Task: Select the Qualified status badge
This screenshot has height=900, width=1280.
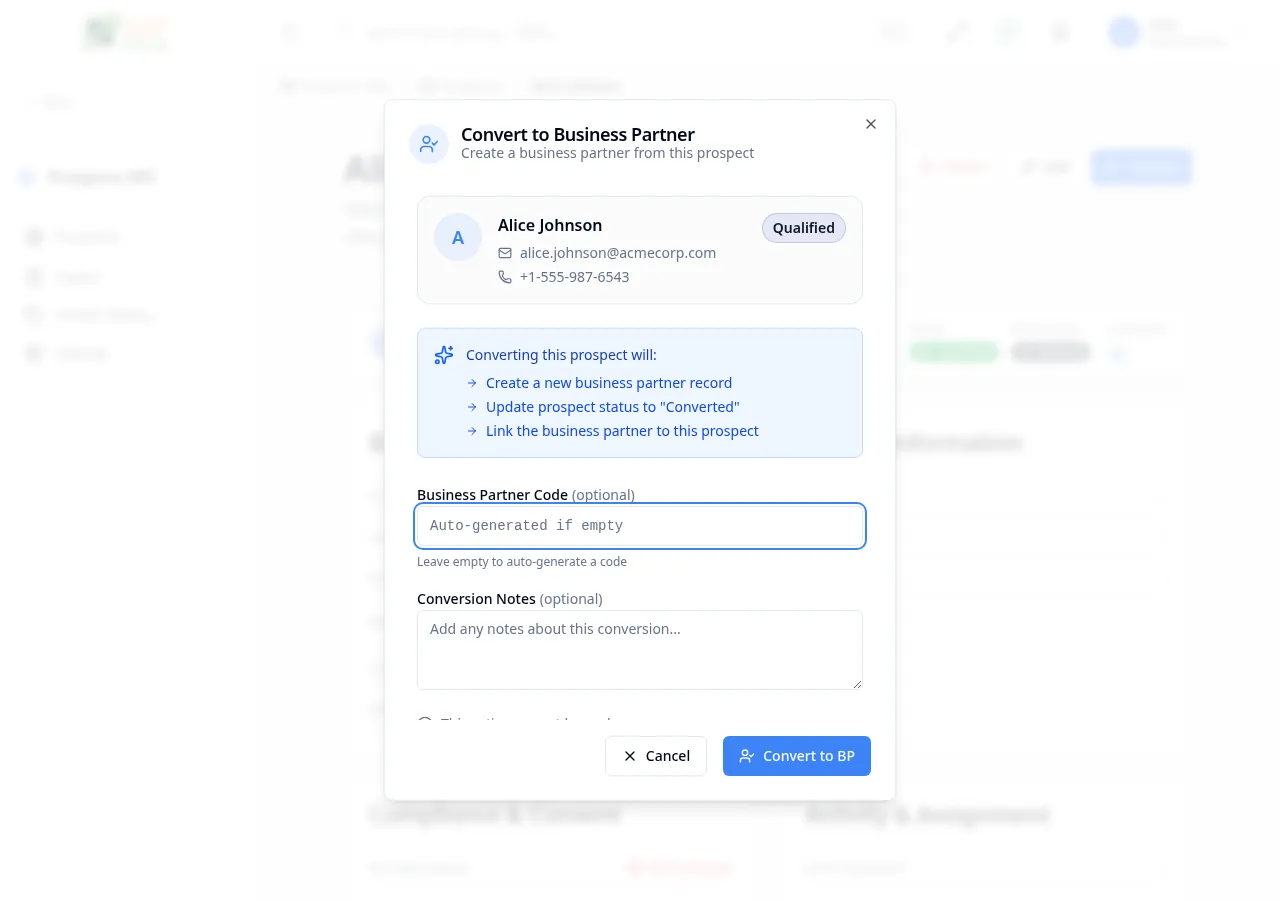Action: tap(803, 228)
